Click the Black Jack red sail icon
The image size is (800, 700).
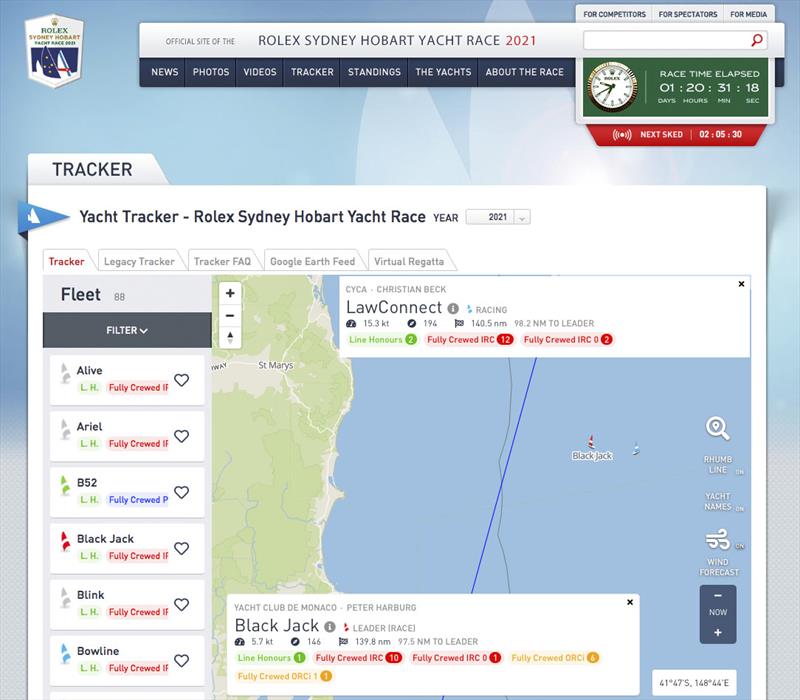pos(65,541)
